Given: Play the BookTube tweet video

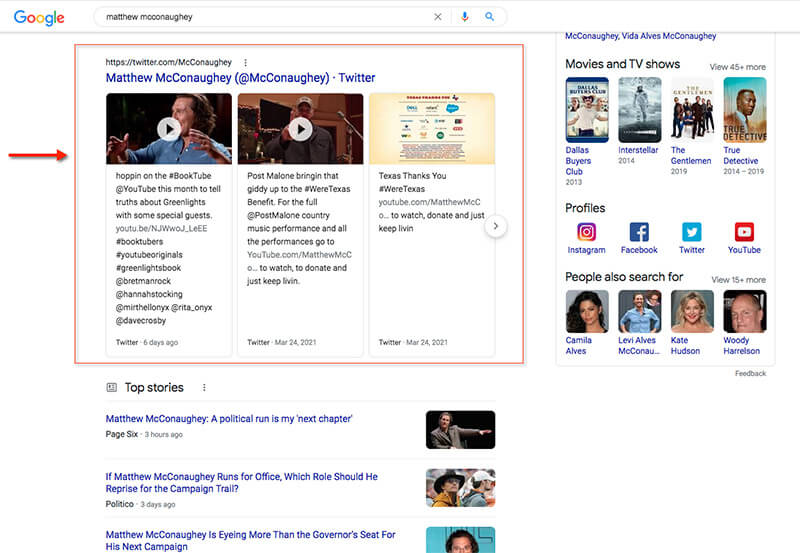Looking at the screenshot, I should 169,129.
